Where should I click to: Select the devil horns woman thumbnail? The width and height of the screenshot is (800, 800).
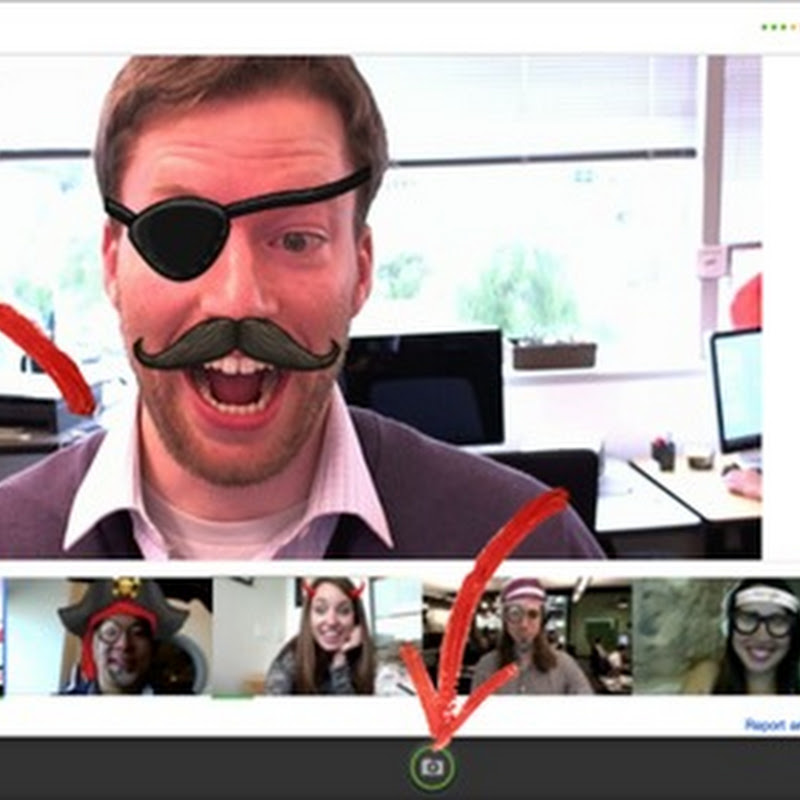point(317,636)
